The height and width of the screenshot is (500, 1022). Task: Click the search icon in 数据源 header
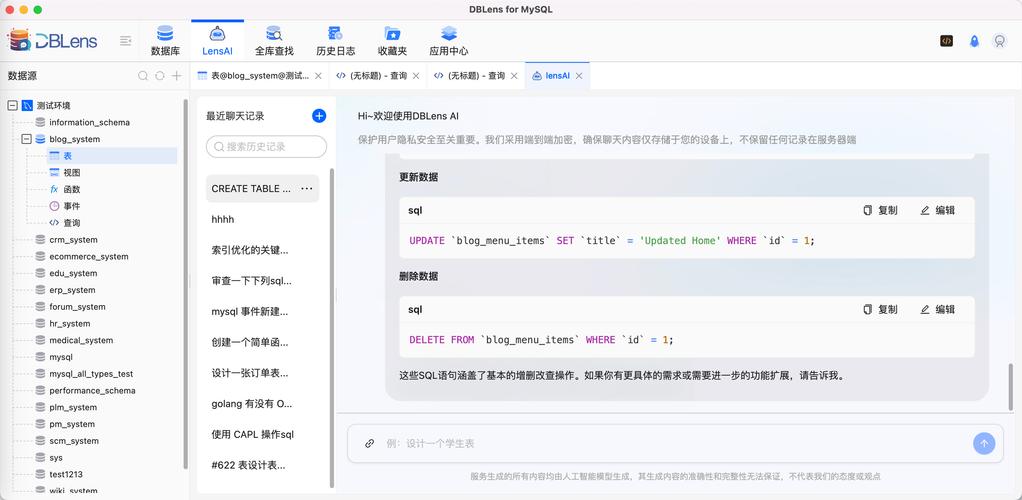(143, 76)
